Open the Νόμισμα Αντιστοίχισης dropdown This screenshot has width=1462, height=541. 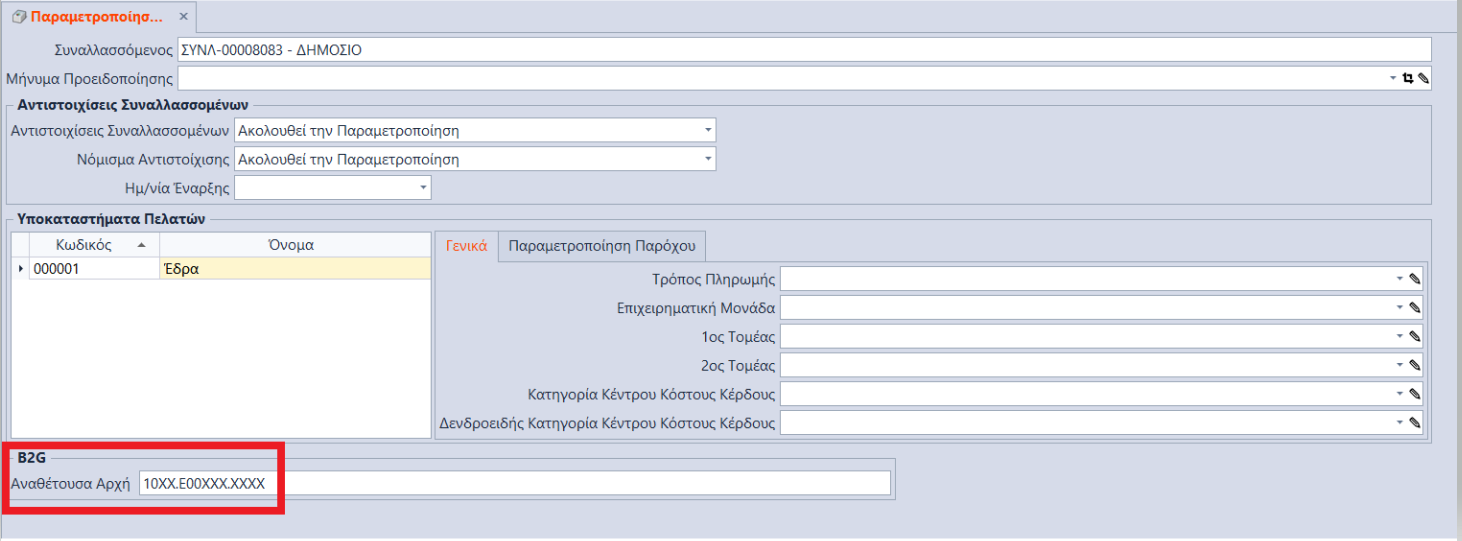pos(707,159)
